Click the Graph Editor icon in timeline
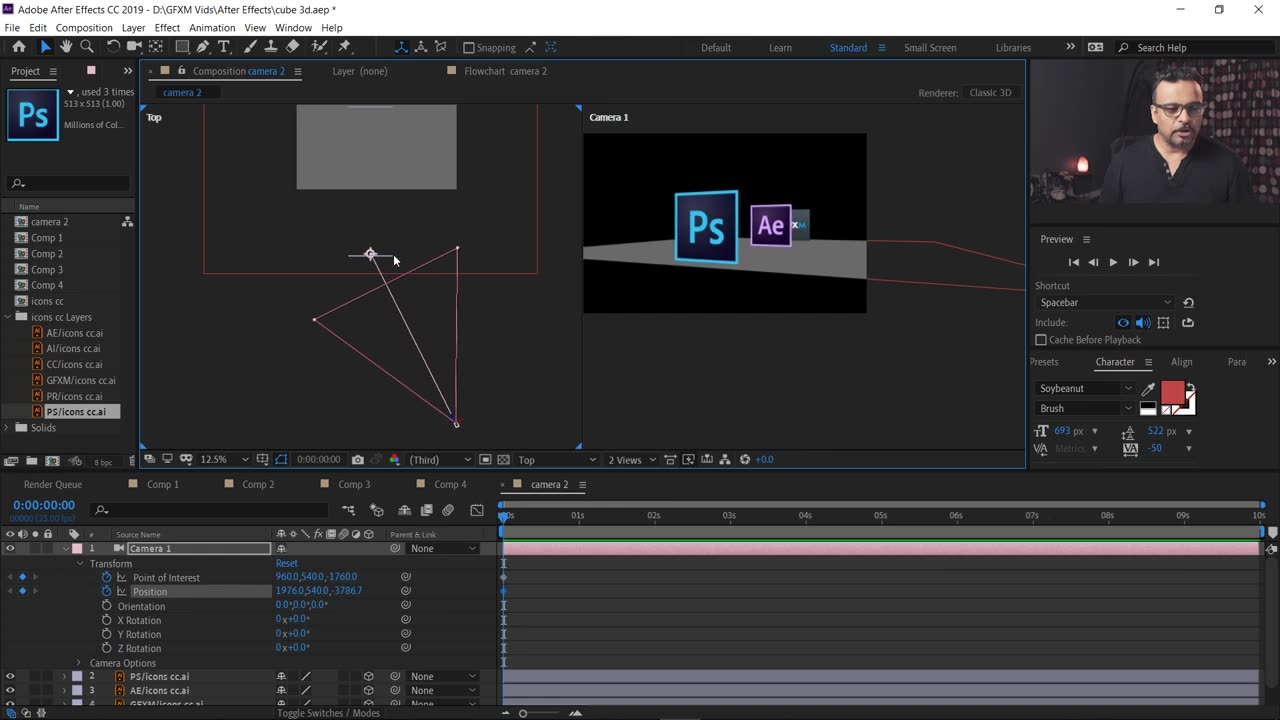 coord(477,510)
